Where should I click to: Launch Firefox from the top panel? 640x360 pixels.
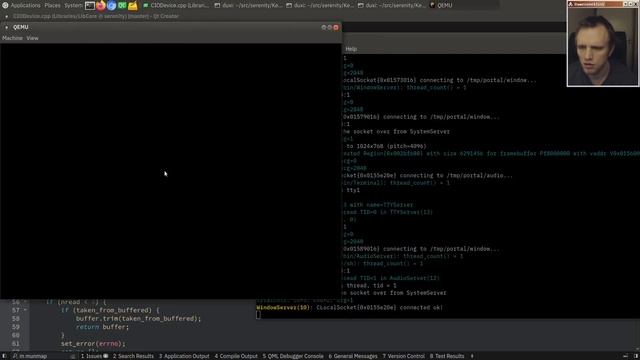[x=101, y=5]
